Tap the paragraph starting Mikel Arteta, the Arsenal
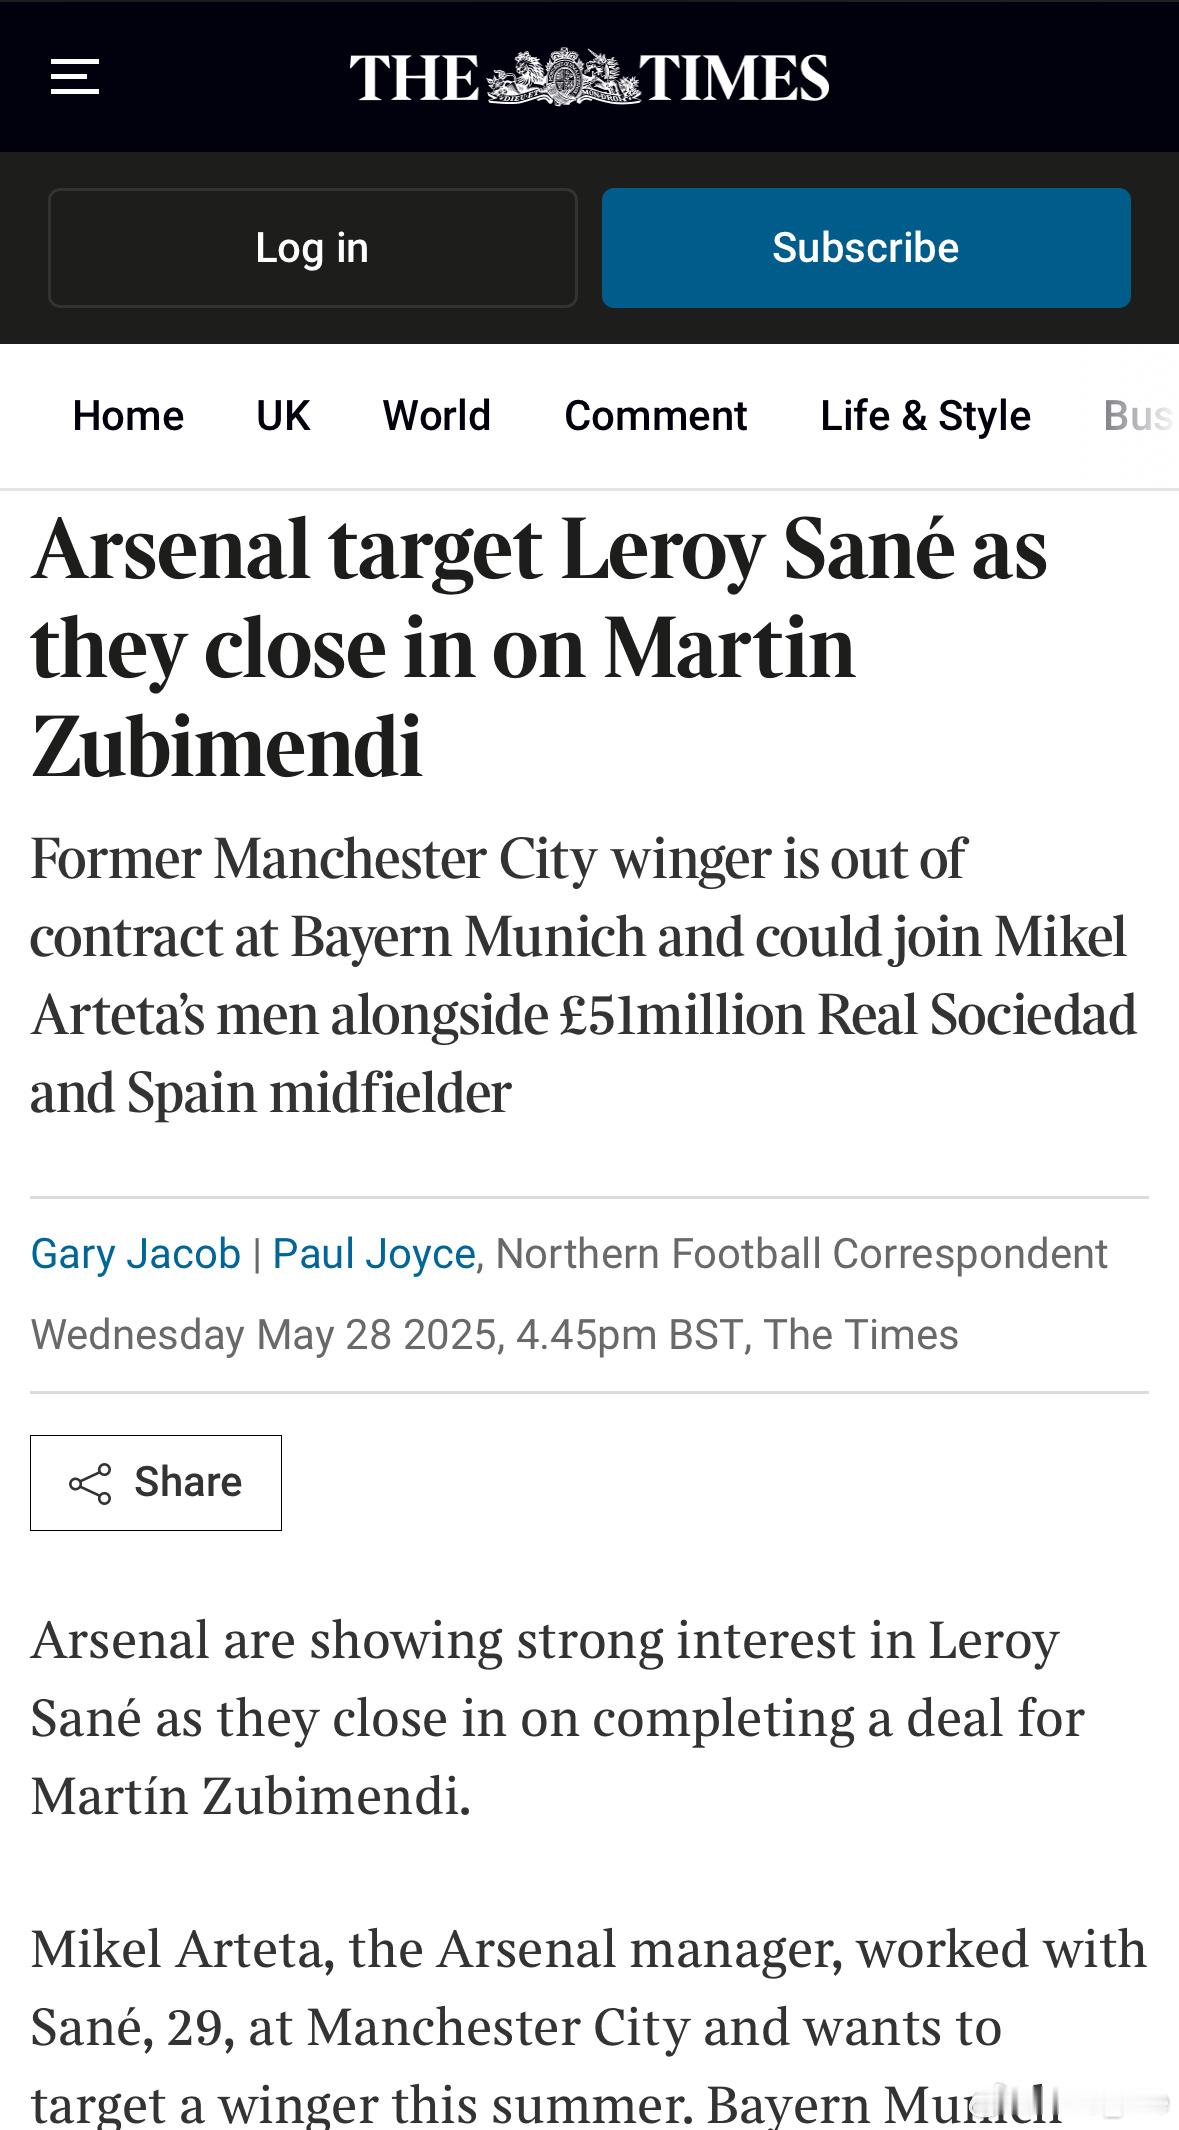1179x2130 pixels. [588, 2026]
